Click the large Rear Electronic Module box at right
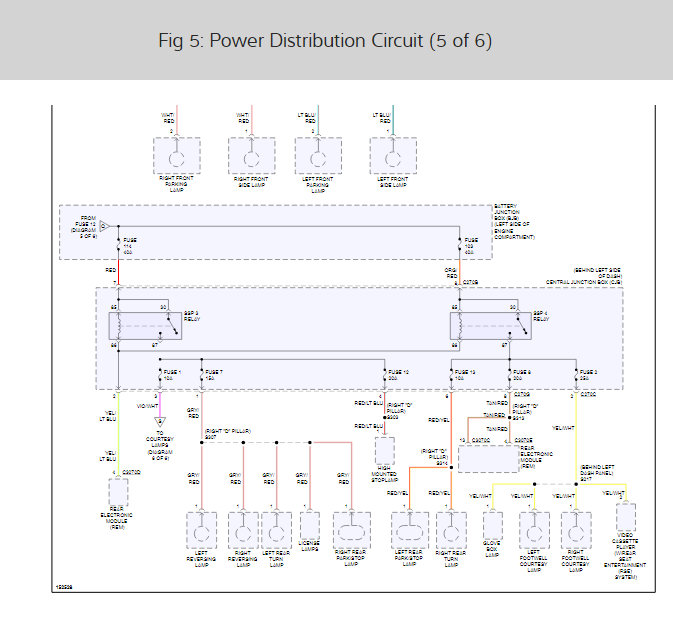673x630 pixels. tap(488, 459)
